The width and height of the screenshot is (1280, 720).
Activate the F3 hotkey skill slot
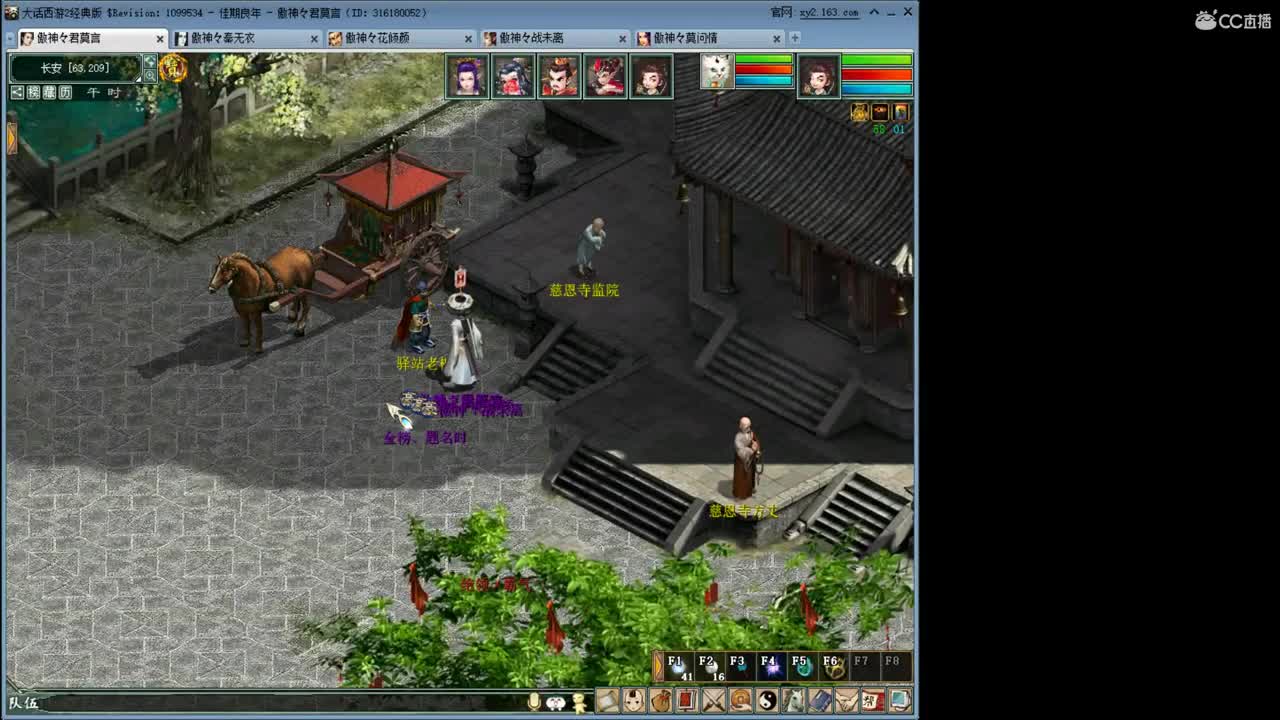coord(742,667)
